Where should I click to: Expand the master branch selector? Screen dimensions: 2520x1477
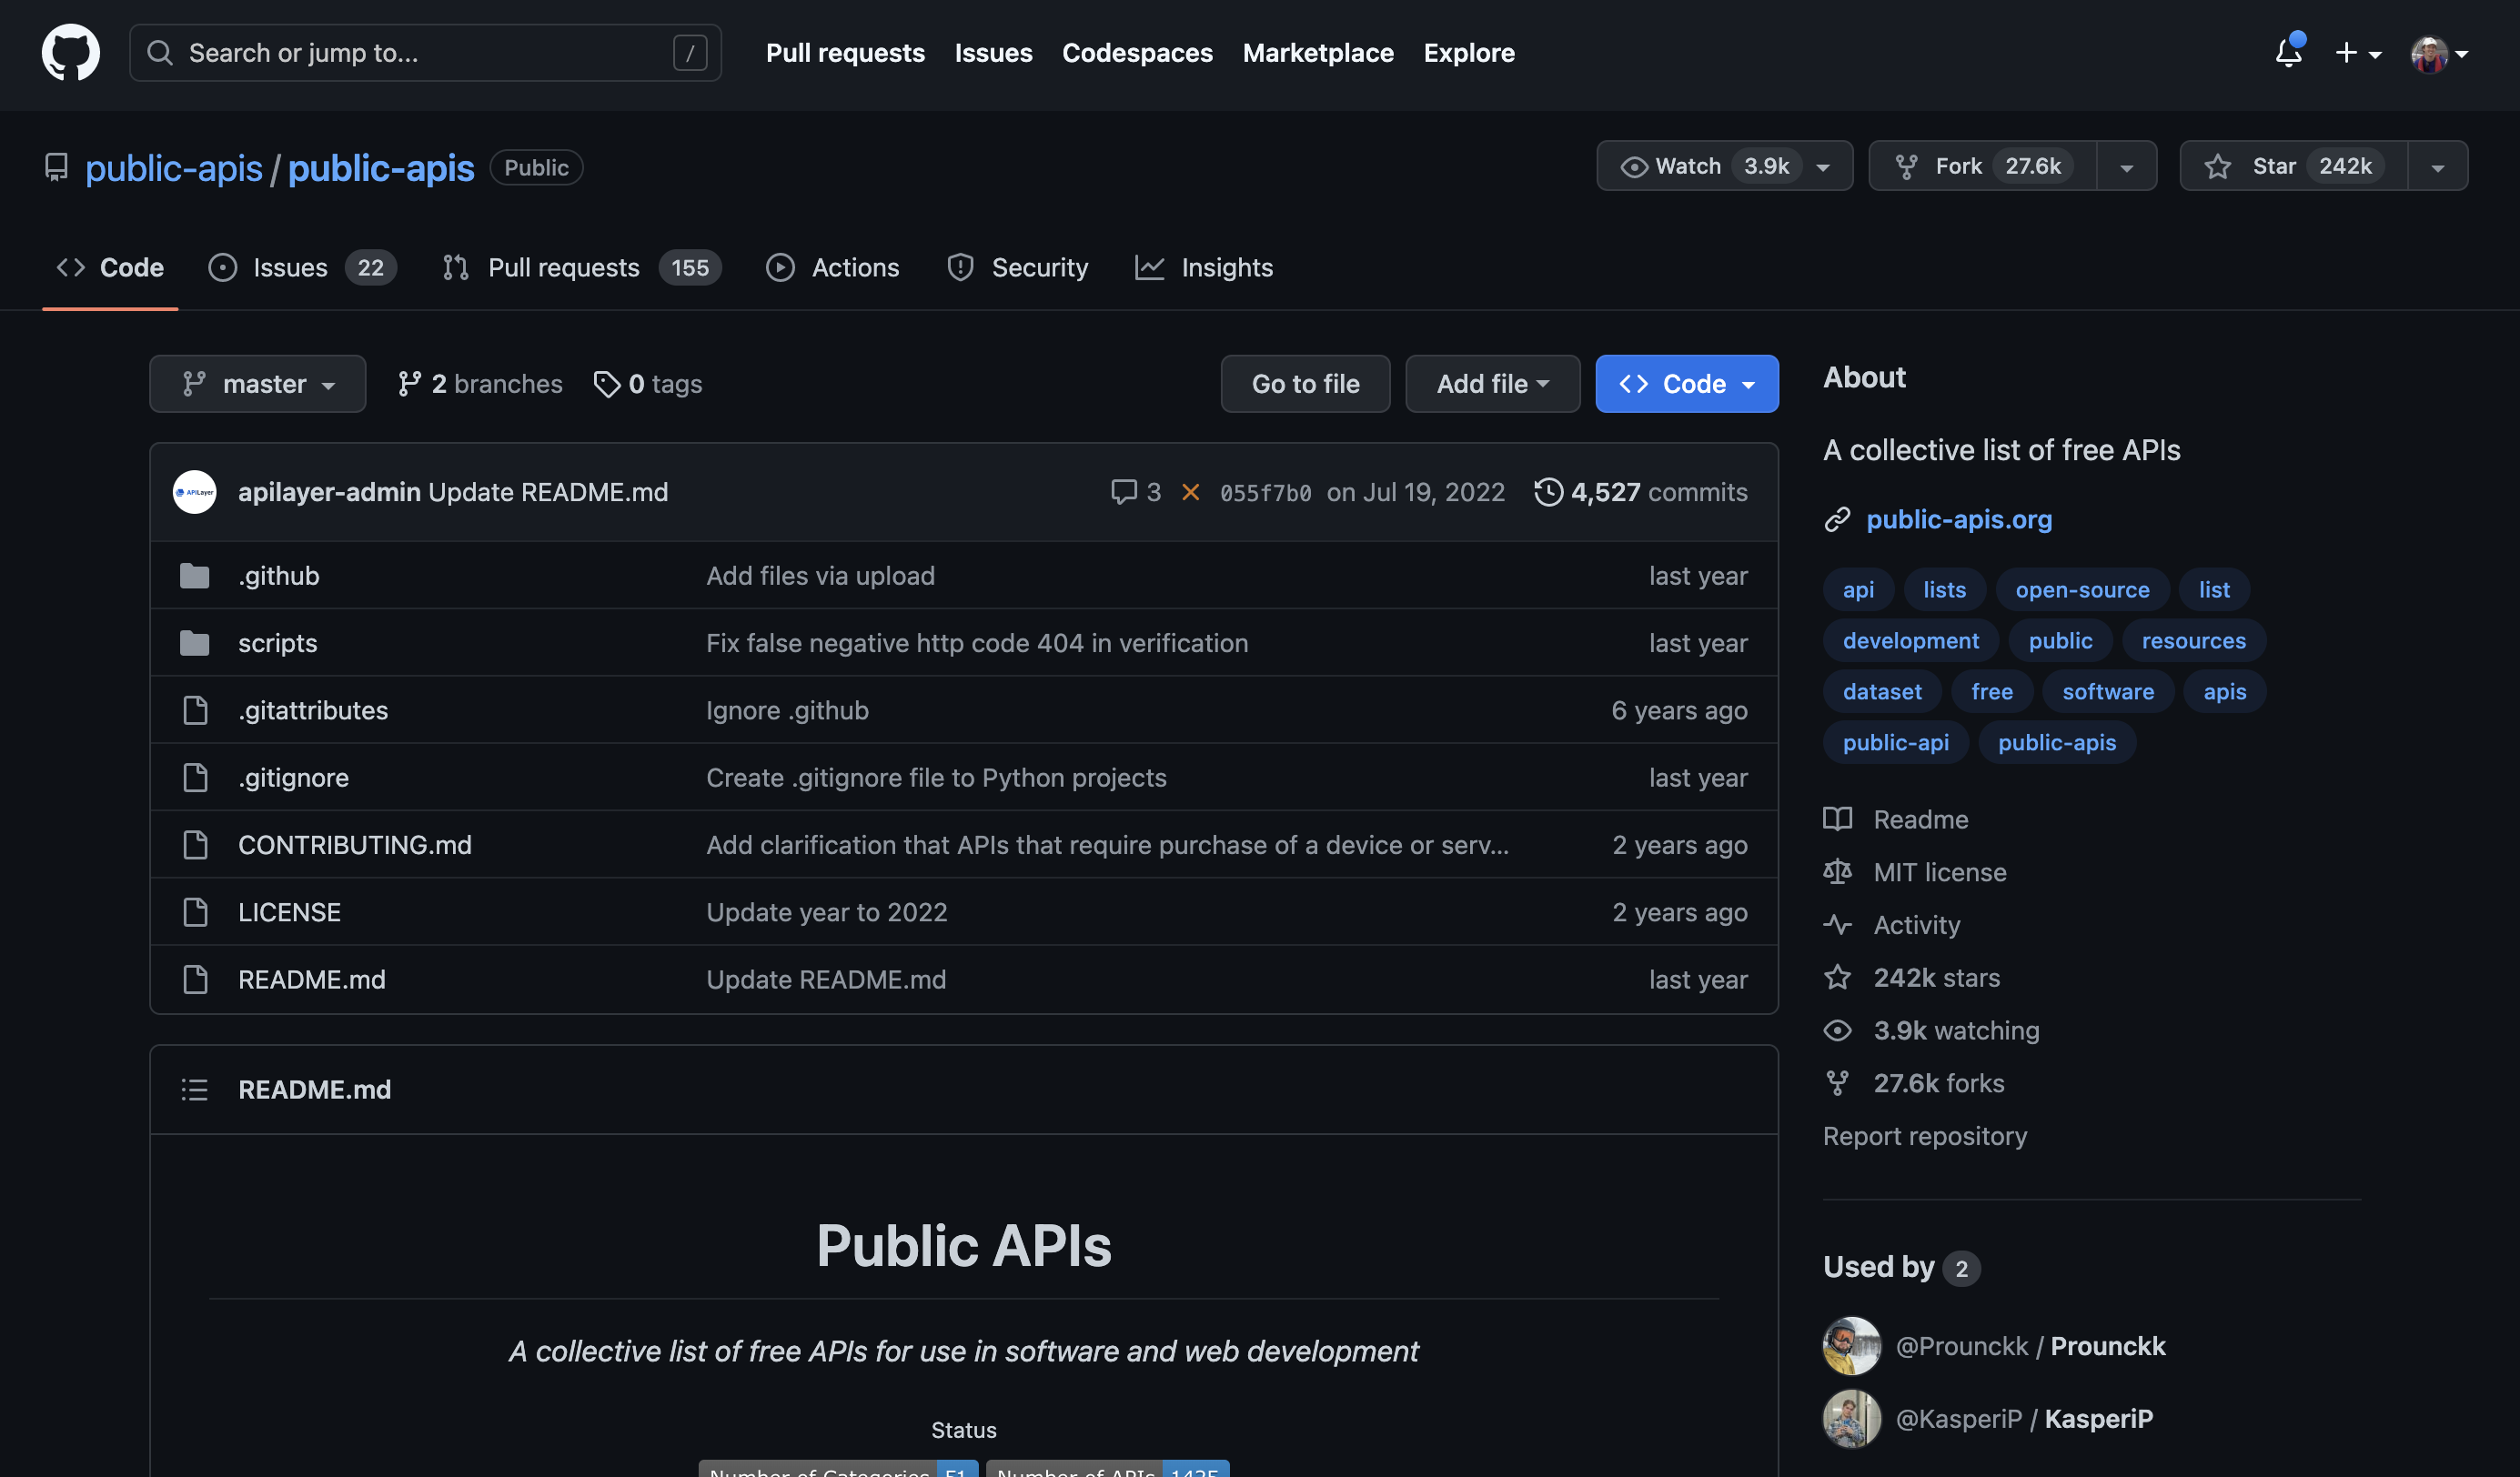tap(258, 384)
